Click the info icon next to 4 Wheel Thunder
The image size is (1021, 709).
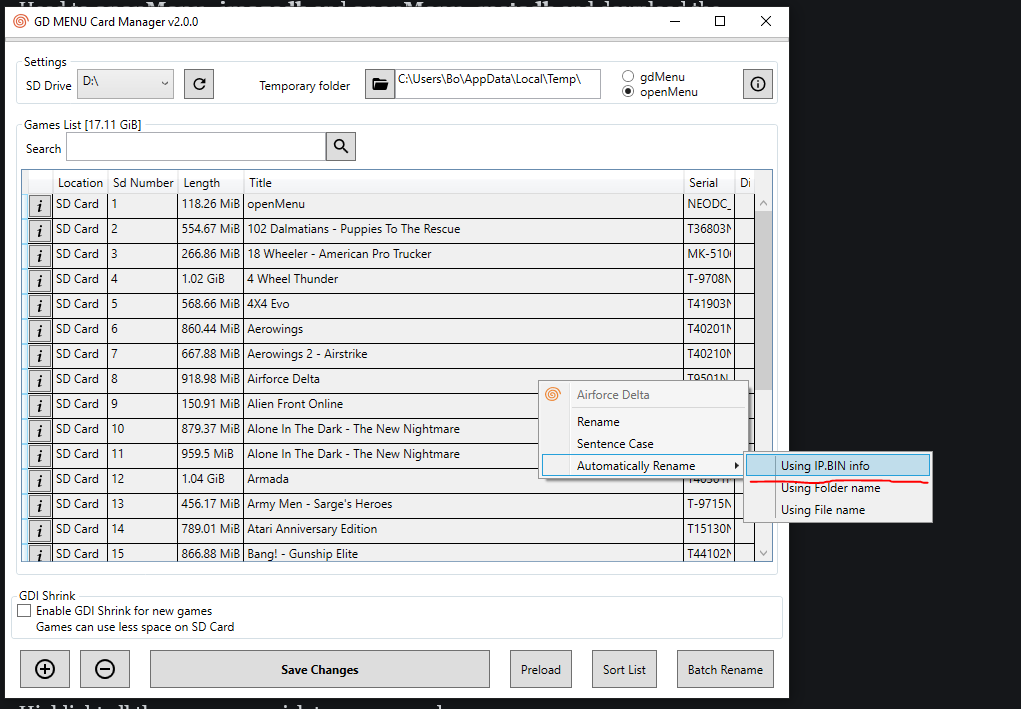pyautogui.click(x=38, y=278)
